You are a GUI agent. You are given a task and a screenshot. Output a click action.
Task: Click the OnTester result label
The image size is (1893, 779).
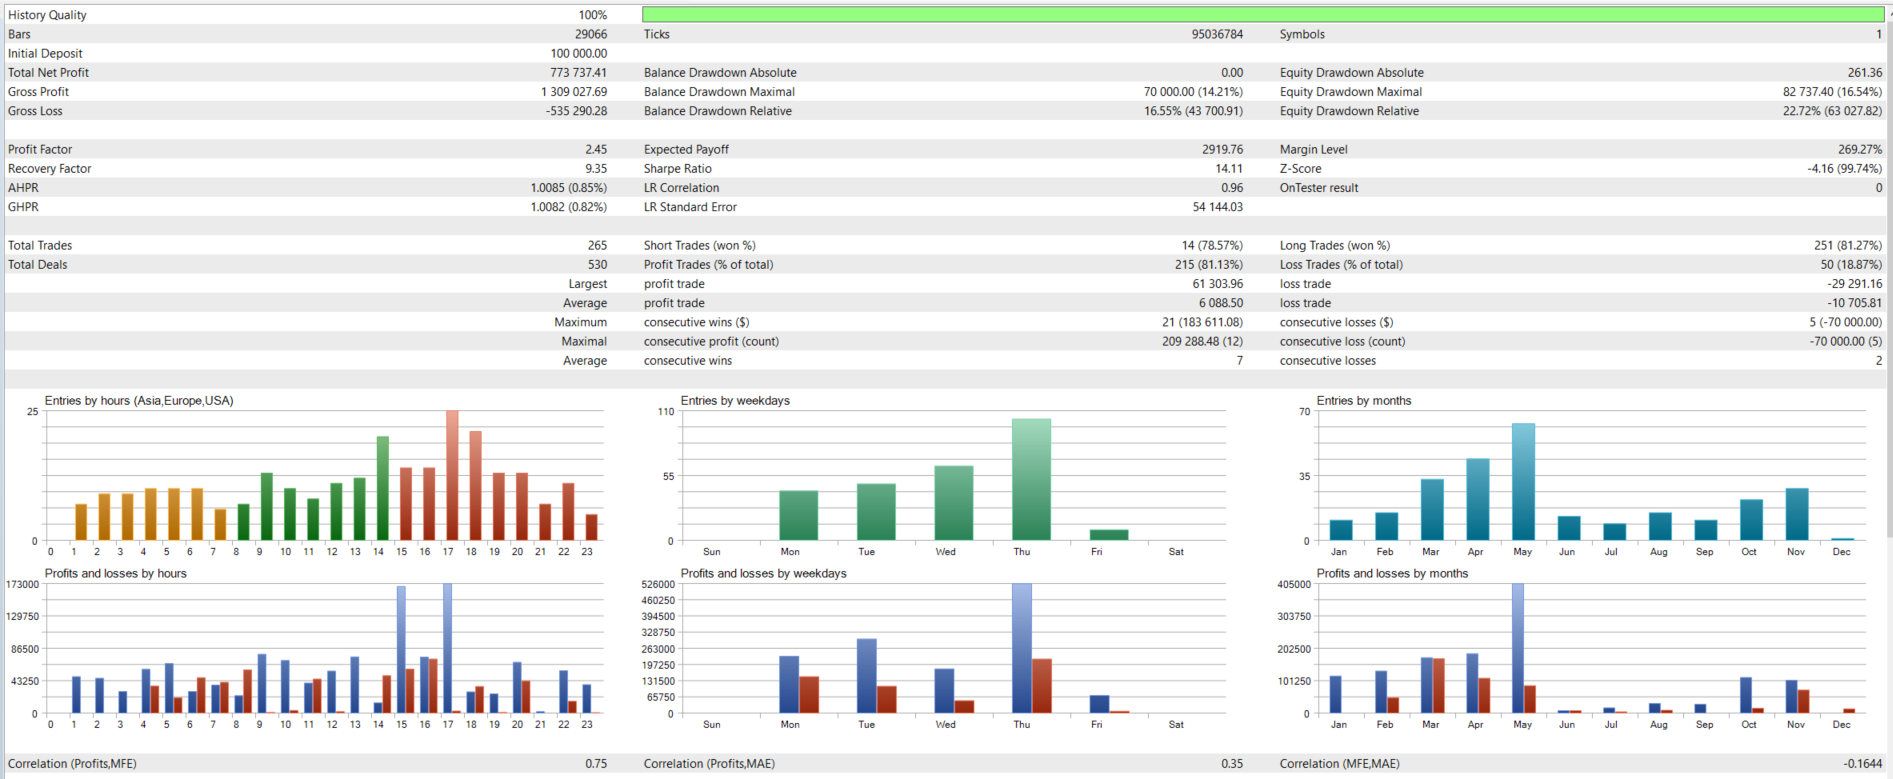[1318, 188]
